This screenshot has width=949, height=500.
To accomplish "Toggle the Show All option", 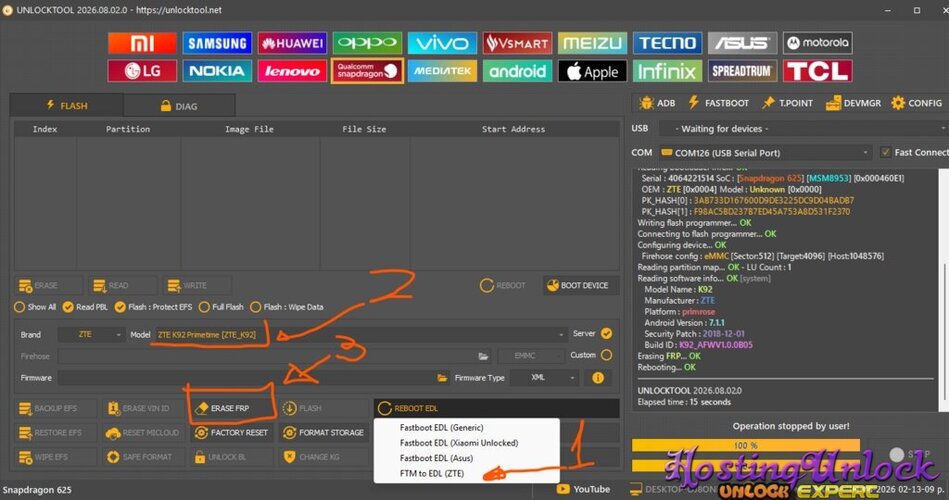I will 35,307.
